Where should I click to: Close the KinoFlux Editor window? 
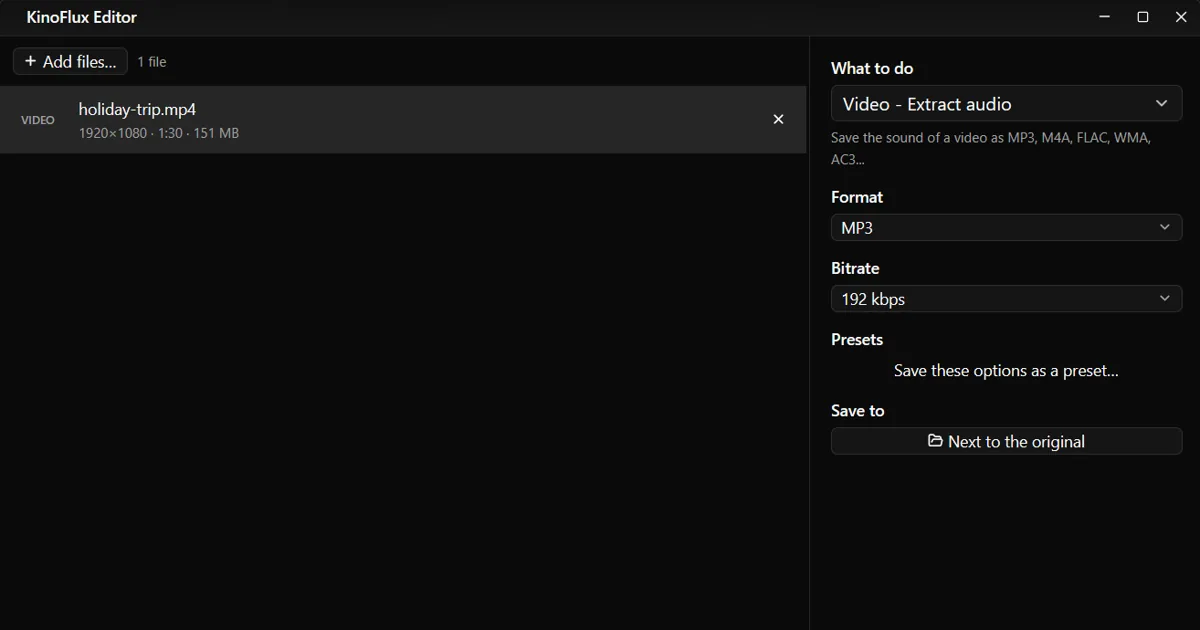click(x=1180, y=17)
